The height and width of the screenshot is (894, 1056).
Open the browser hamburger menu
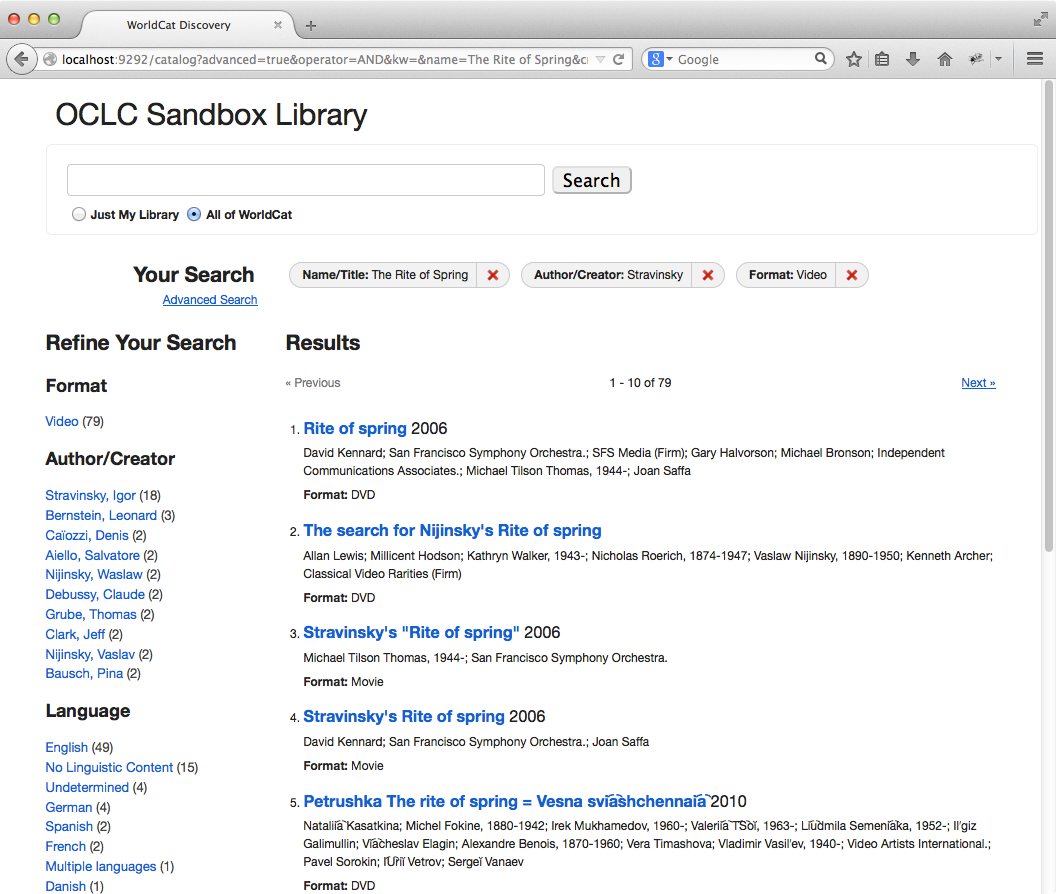(x=1035, y=59)
